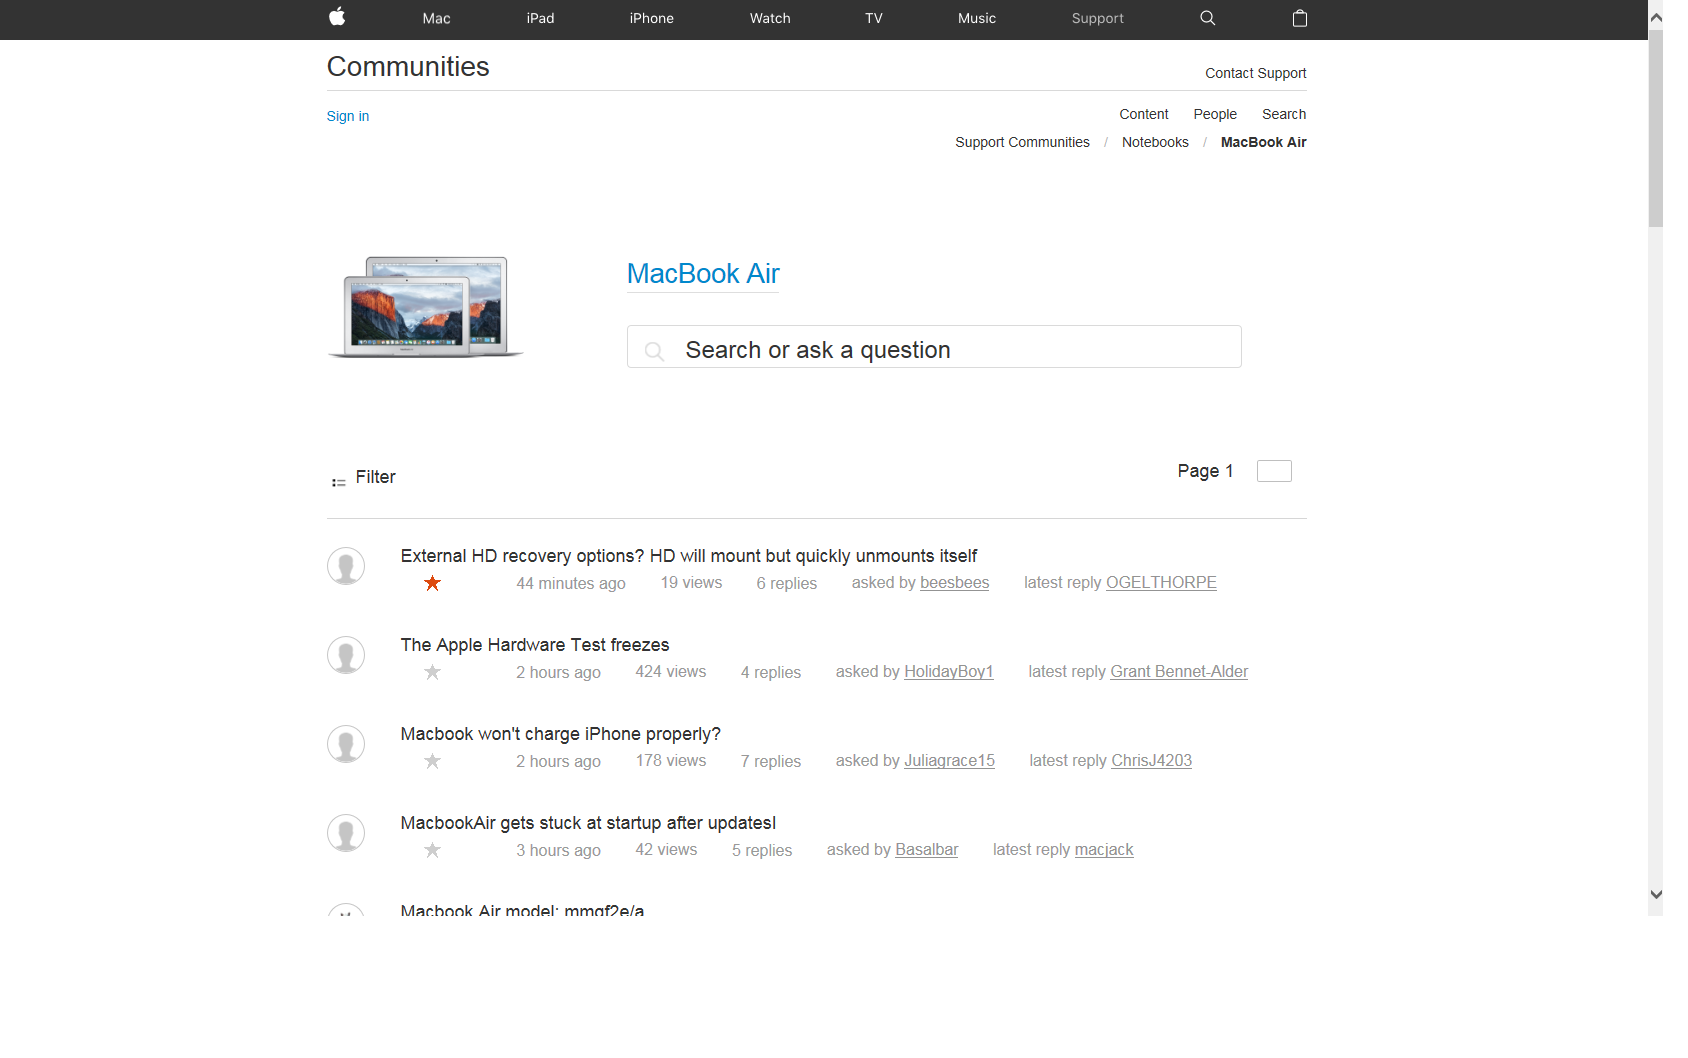This screenshot has width=1688, height=1058.
Task: Click star on MacbookAir stuck at startup thread
Action: pyautogui.click(x=432, y=850)
